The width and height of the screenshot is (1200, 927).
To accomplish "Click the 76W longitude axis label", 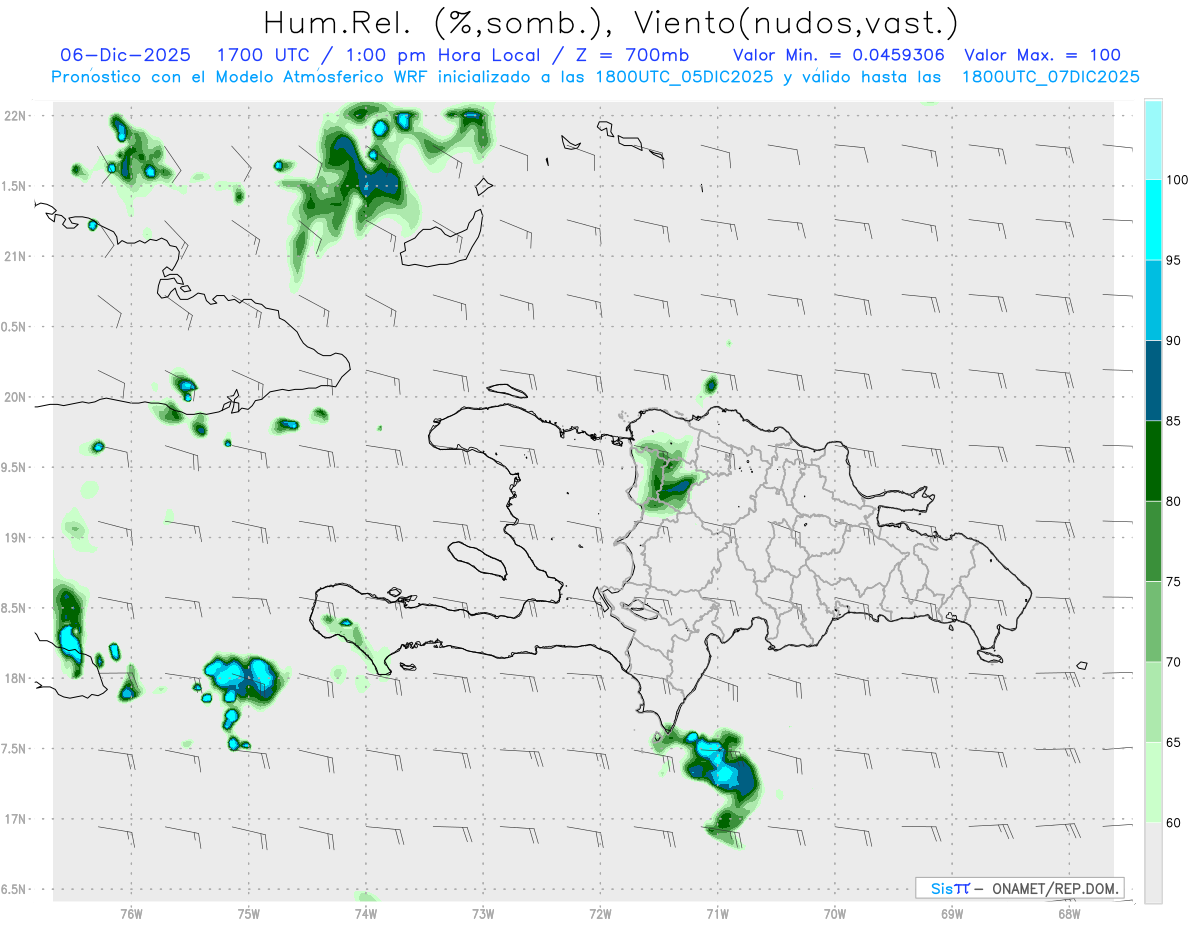I will pos(132,913).
